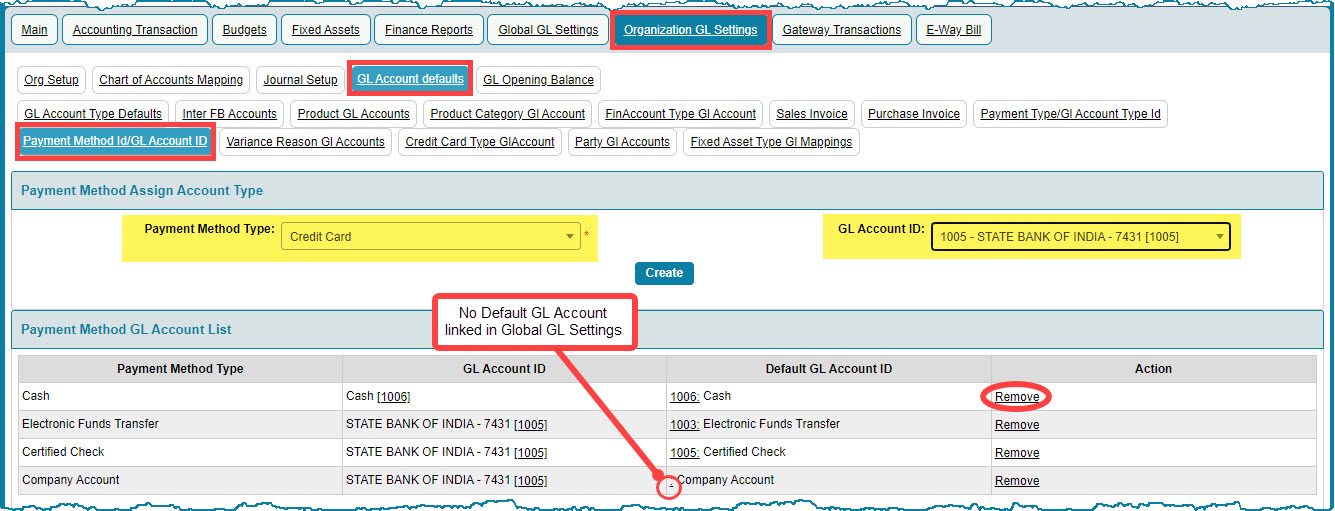The height and width of the screenshot is (511, 1335).
Task: Switch to Global GL Settings tab
Action: [x=548, y=30]
